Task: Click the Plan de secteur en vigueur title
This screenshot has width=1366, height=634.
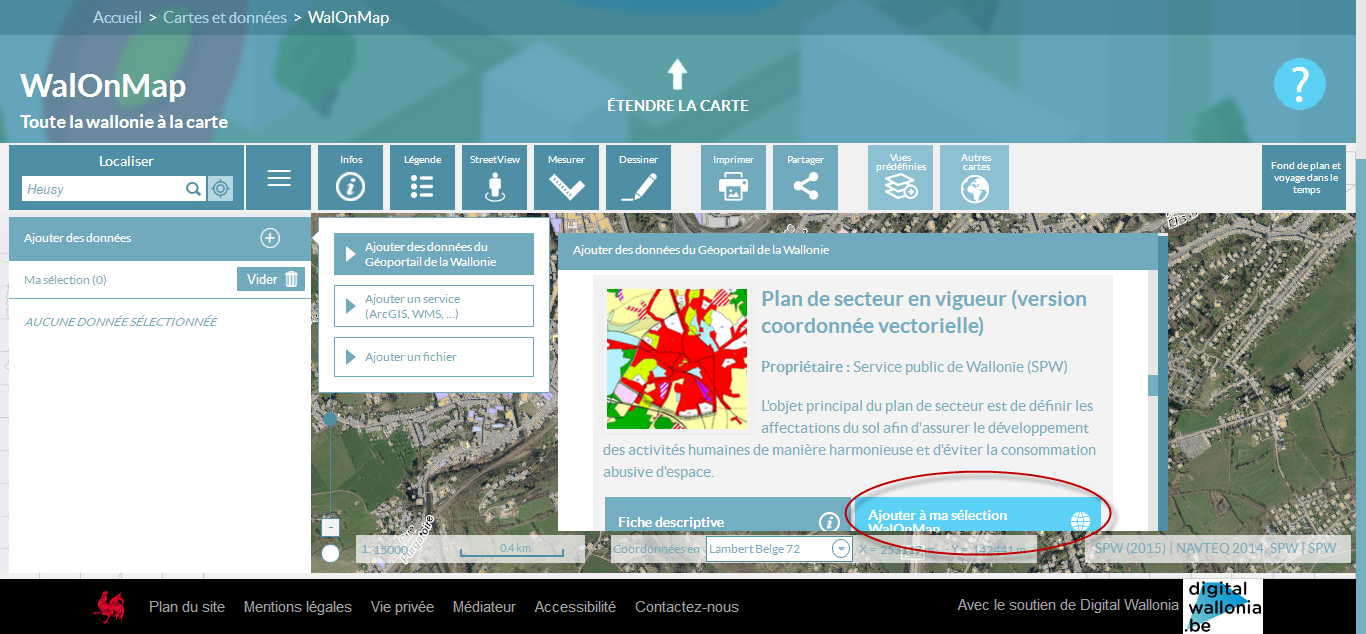Action: [x=924, y=312]
